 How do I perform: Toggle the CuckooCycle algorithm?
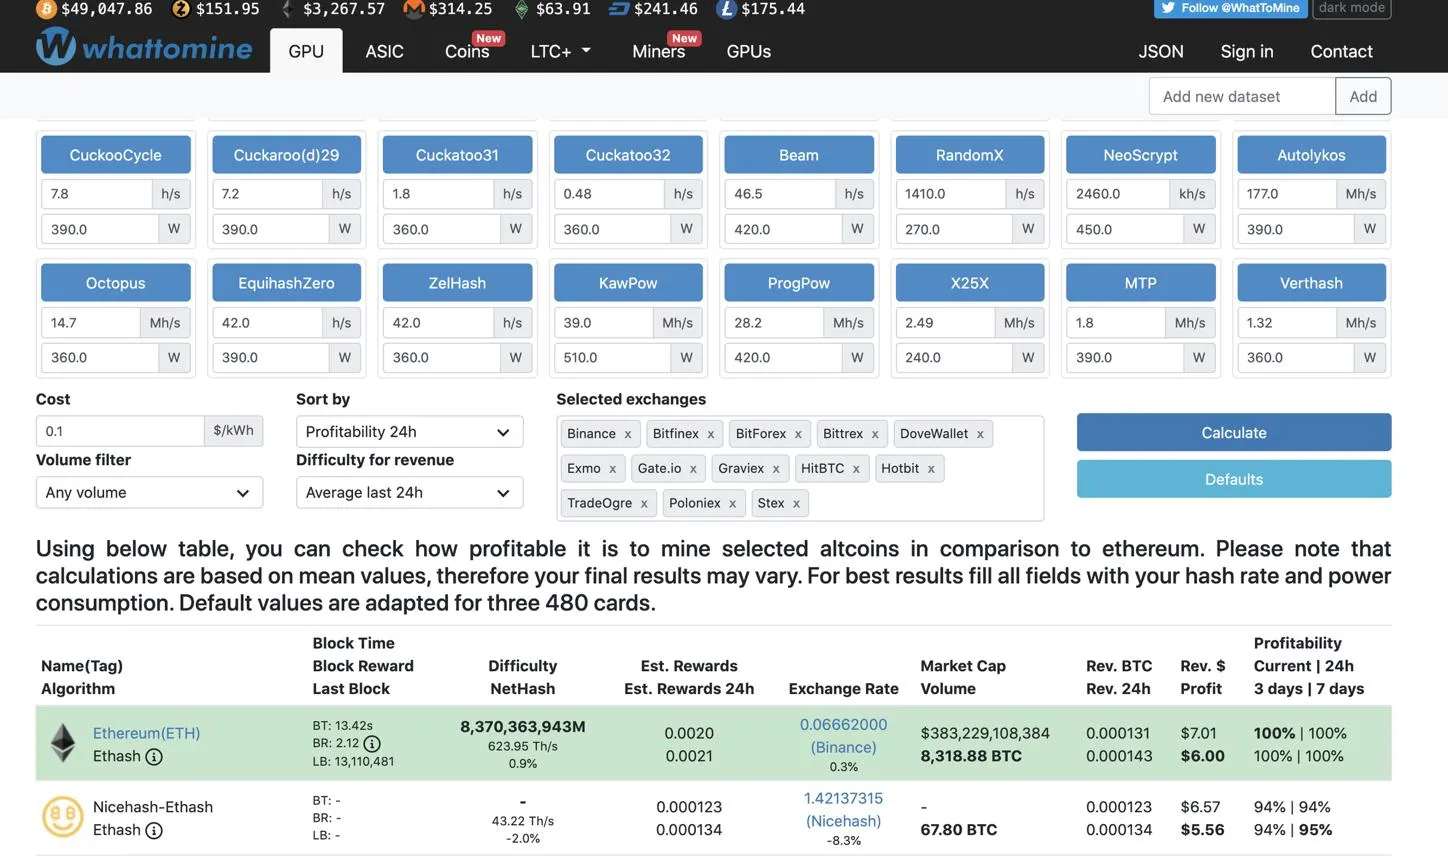click(x=116, y=155)
